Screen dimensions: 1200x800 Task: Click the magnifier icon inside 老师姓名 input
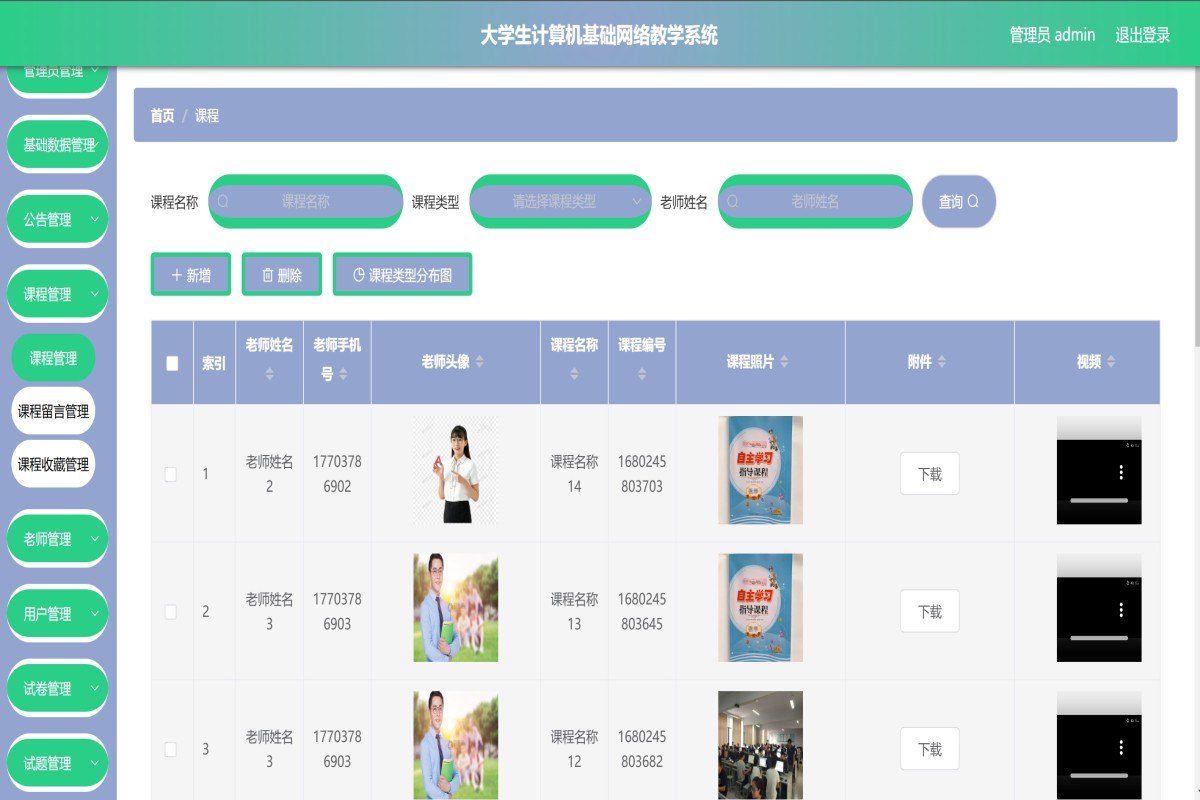[736, 201]
